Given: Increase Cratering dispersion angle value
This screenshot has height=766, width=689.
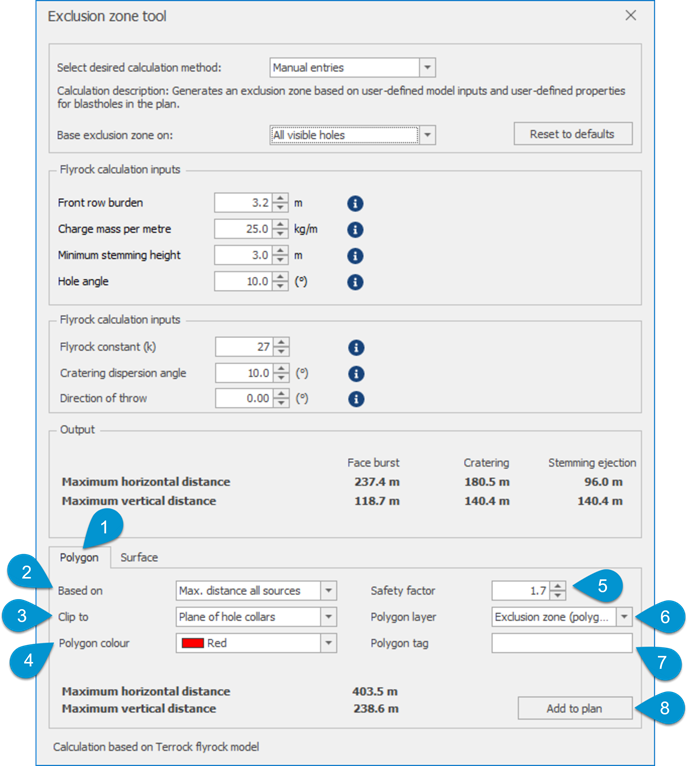Looking at the screenshot, I should [281, 369].
